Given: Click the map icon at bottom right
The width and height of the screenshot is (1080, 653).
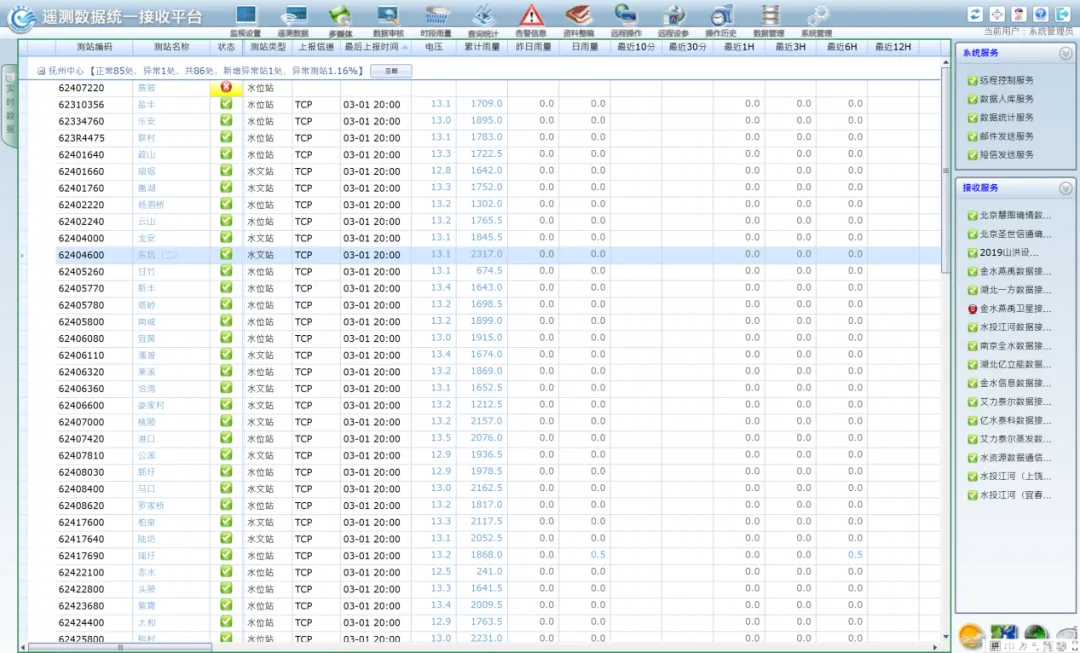Looking at the screenshot, I should pyautogui.click(x=1004, y=634).
